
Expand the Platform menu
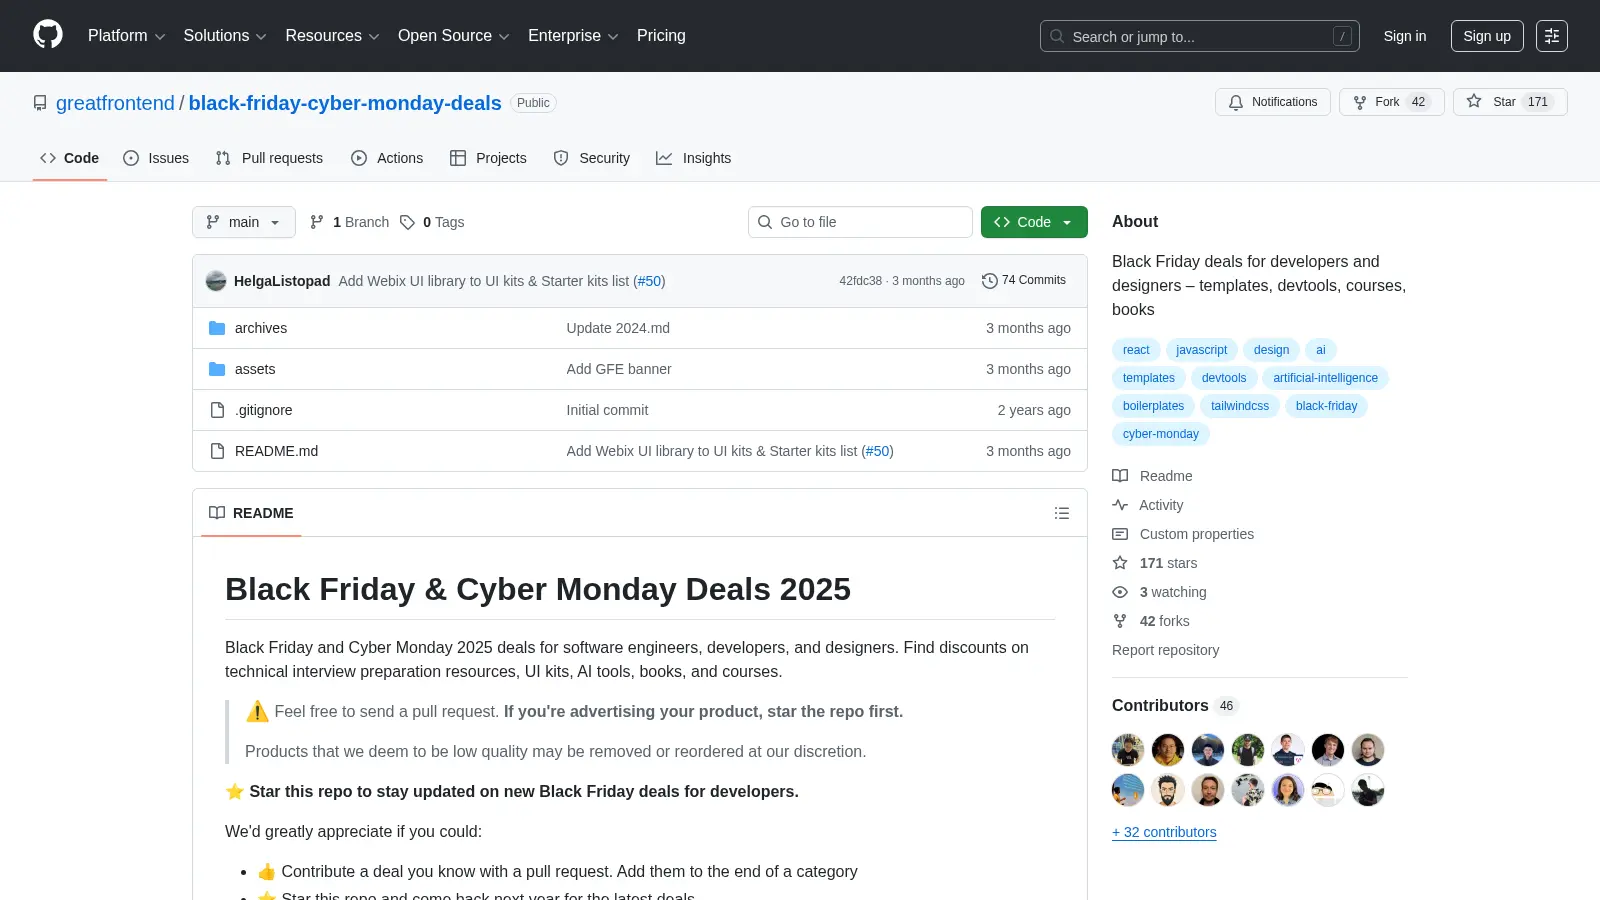point(126,36)
